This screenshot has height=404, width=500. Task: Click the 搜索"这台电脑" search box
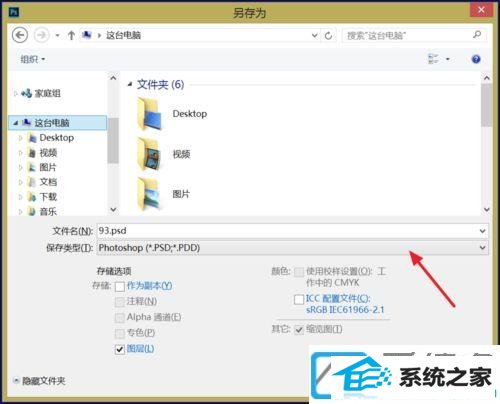[x=414, y=35]
